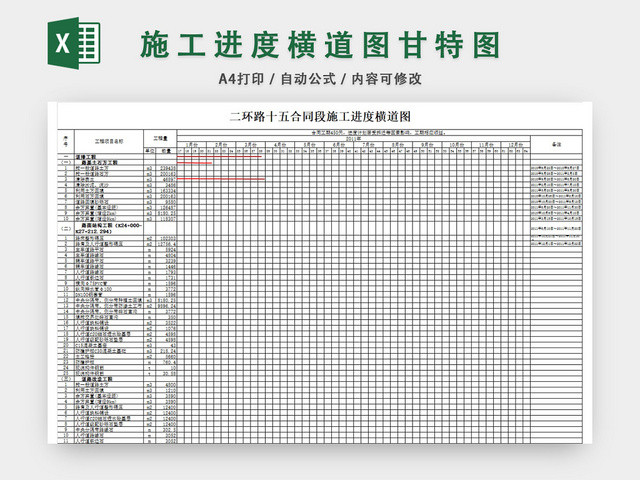Select the 1月份 month header
This screenshot has height=480, width=640.
(x=191, y=145)
